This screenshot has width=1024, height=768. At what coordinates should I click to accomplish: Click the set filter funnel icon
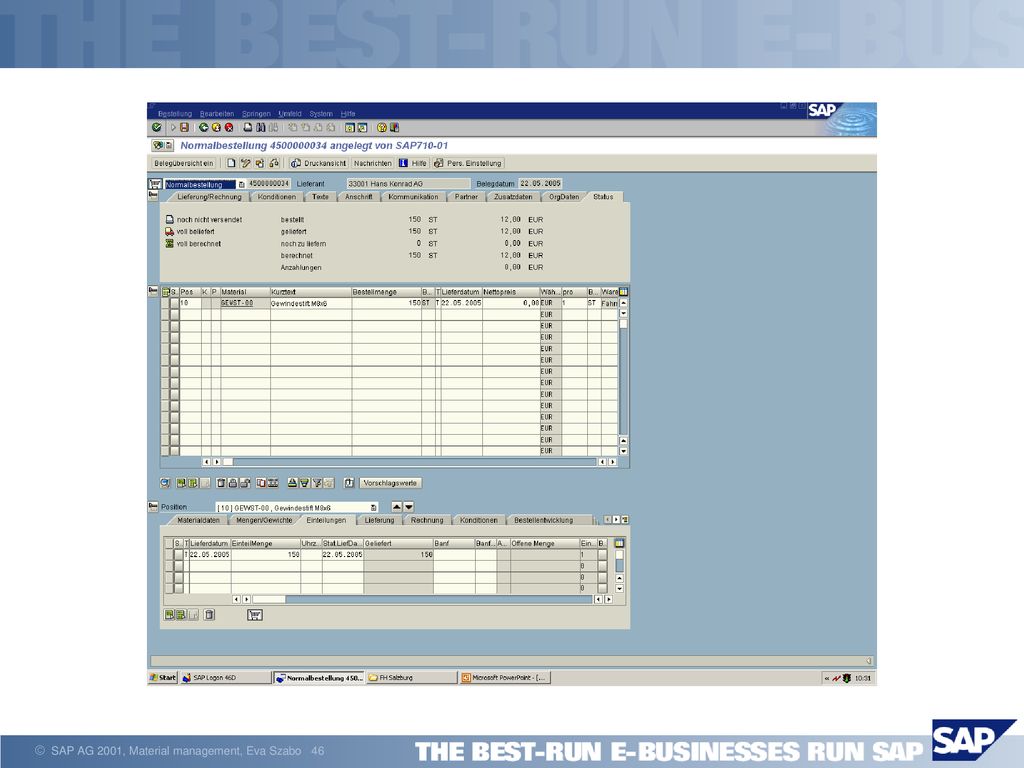click(317, 483)
